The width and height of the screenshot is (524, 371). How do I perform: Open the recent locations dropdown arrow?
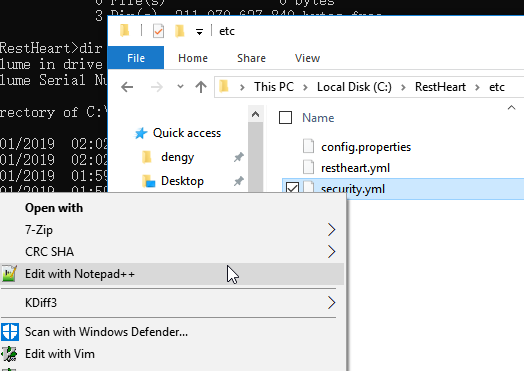coord(180,87)
